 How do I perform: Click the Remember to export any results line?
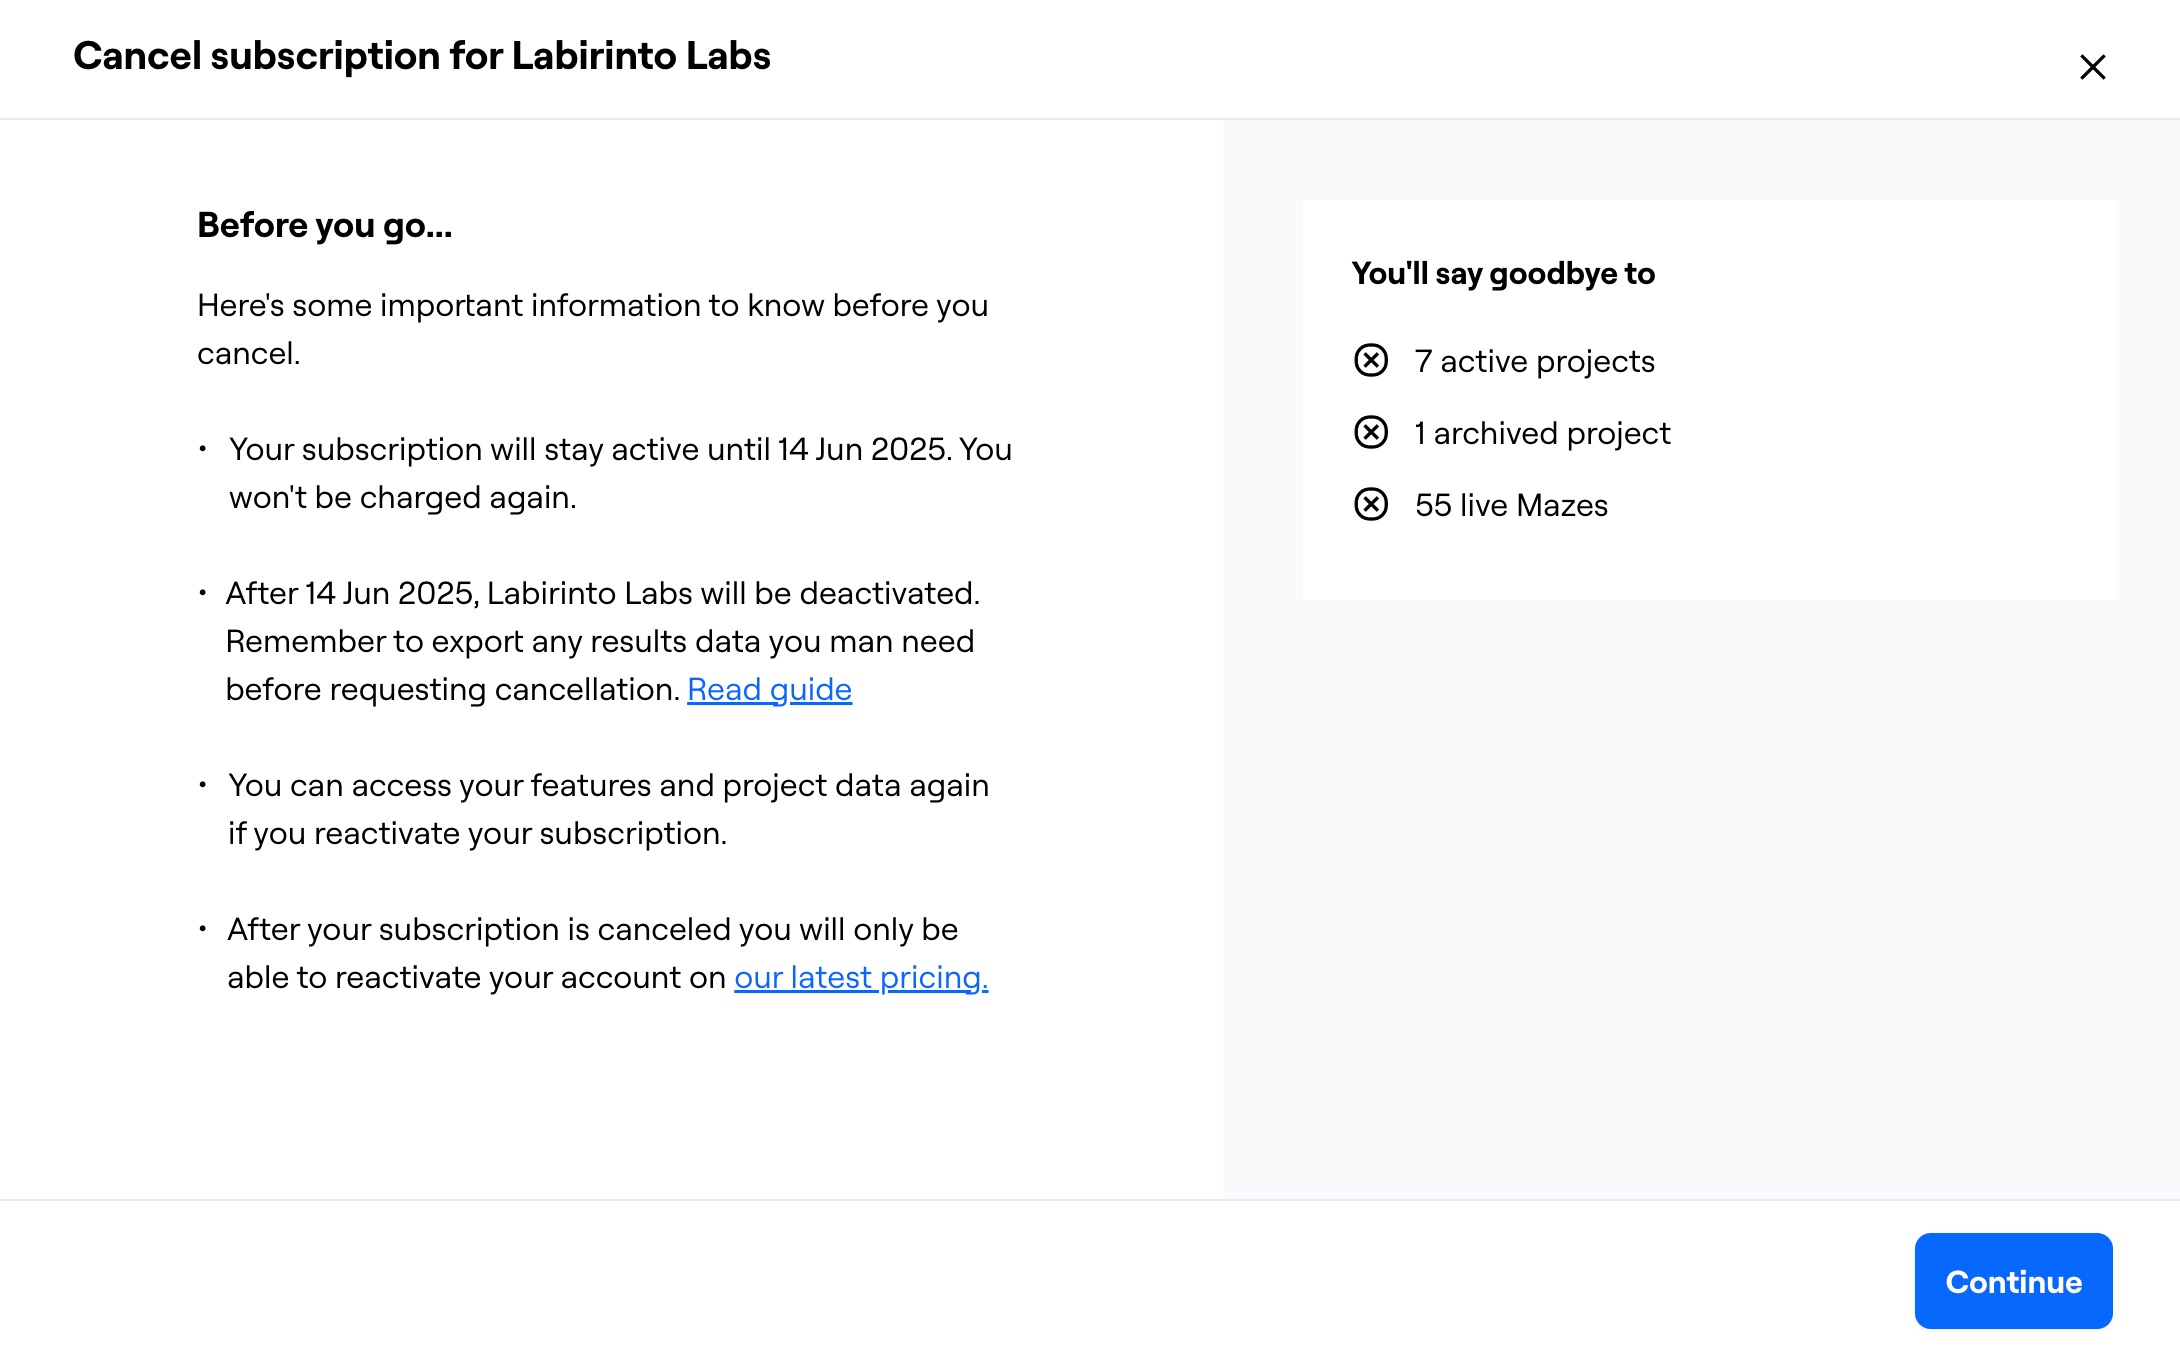(600, 641)
